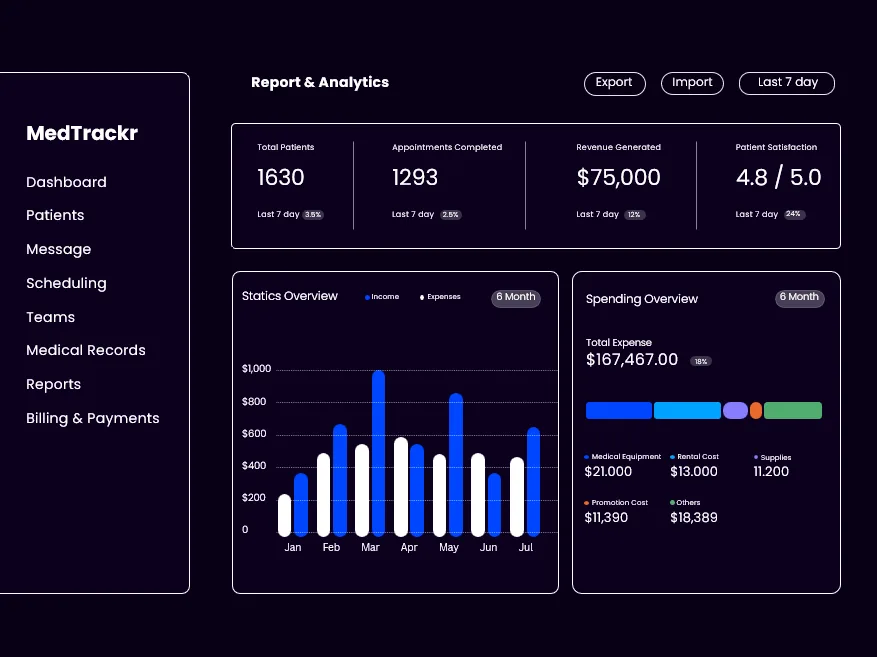Image resolution: width=877 pixels, height=657 pixels.
Task: Select Scheduling from the sidebar
Action: [66, 283]
